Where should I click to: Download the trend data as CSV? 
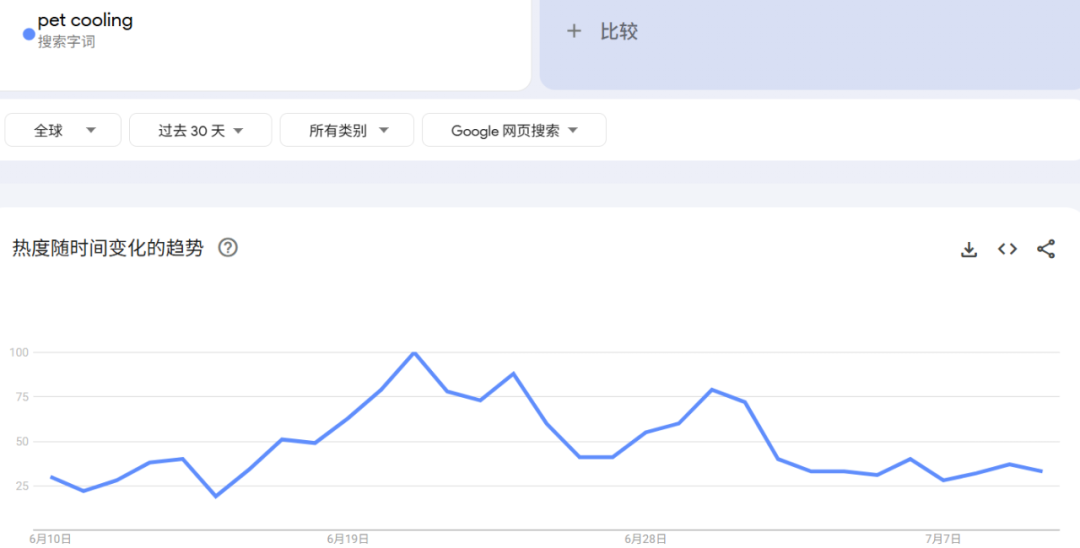(x=968, y=249)
